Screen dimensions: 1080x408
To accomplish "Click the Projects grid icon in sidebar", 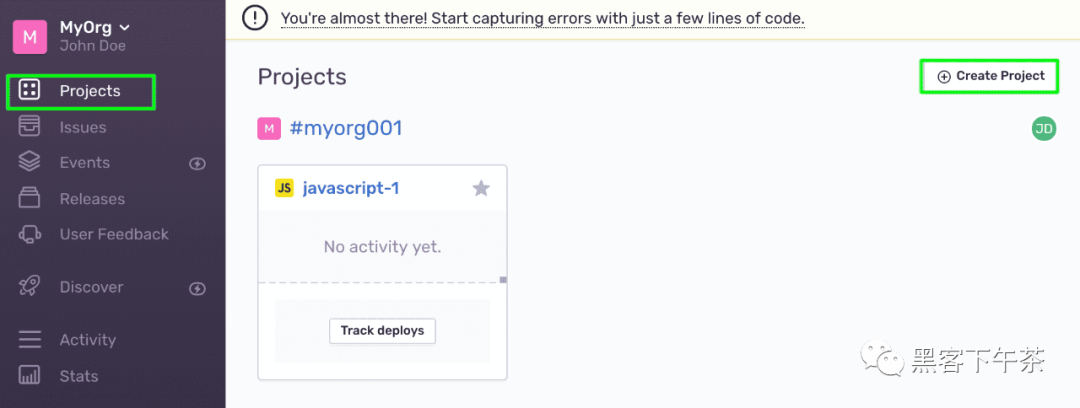I will (x=30, y=90).
